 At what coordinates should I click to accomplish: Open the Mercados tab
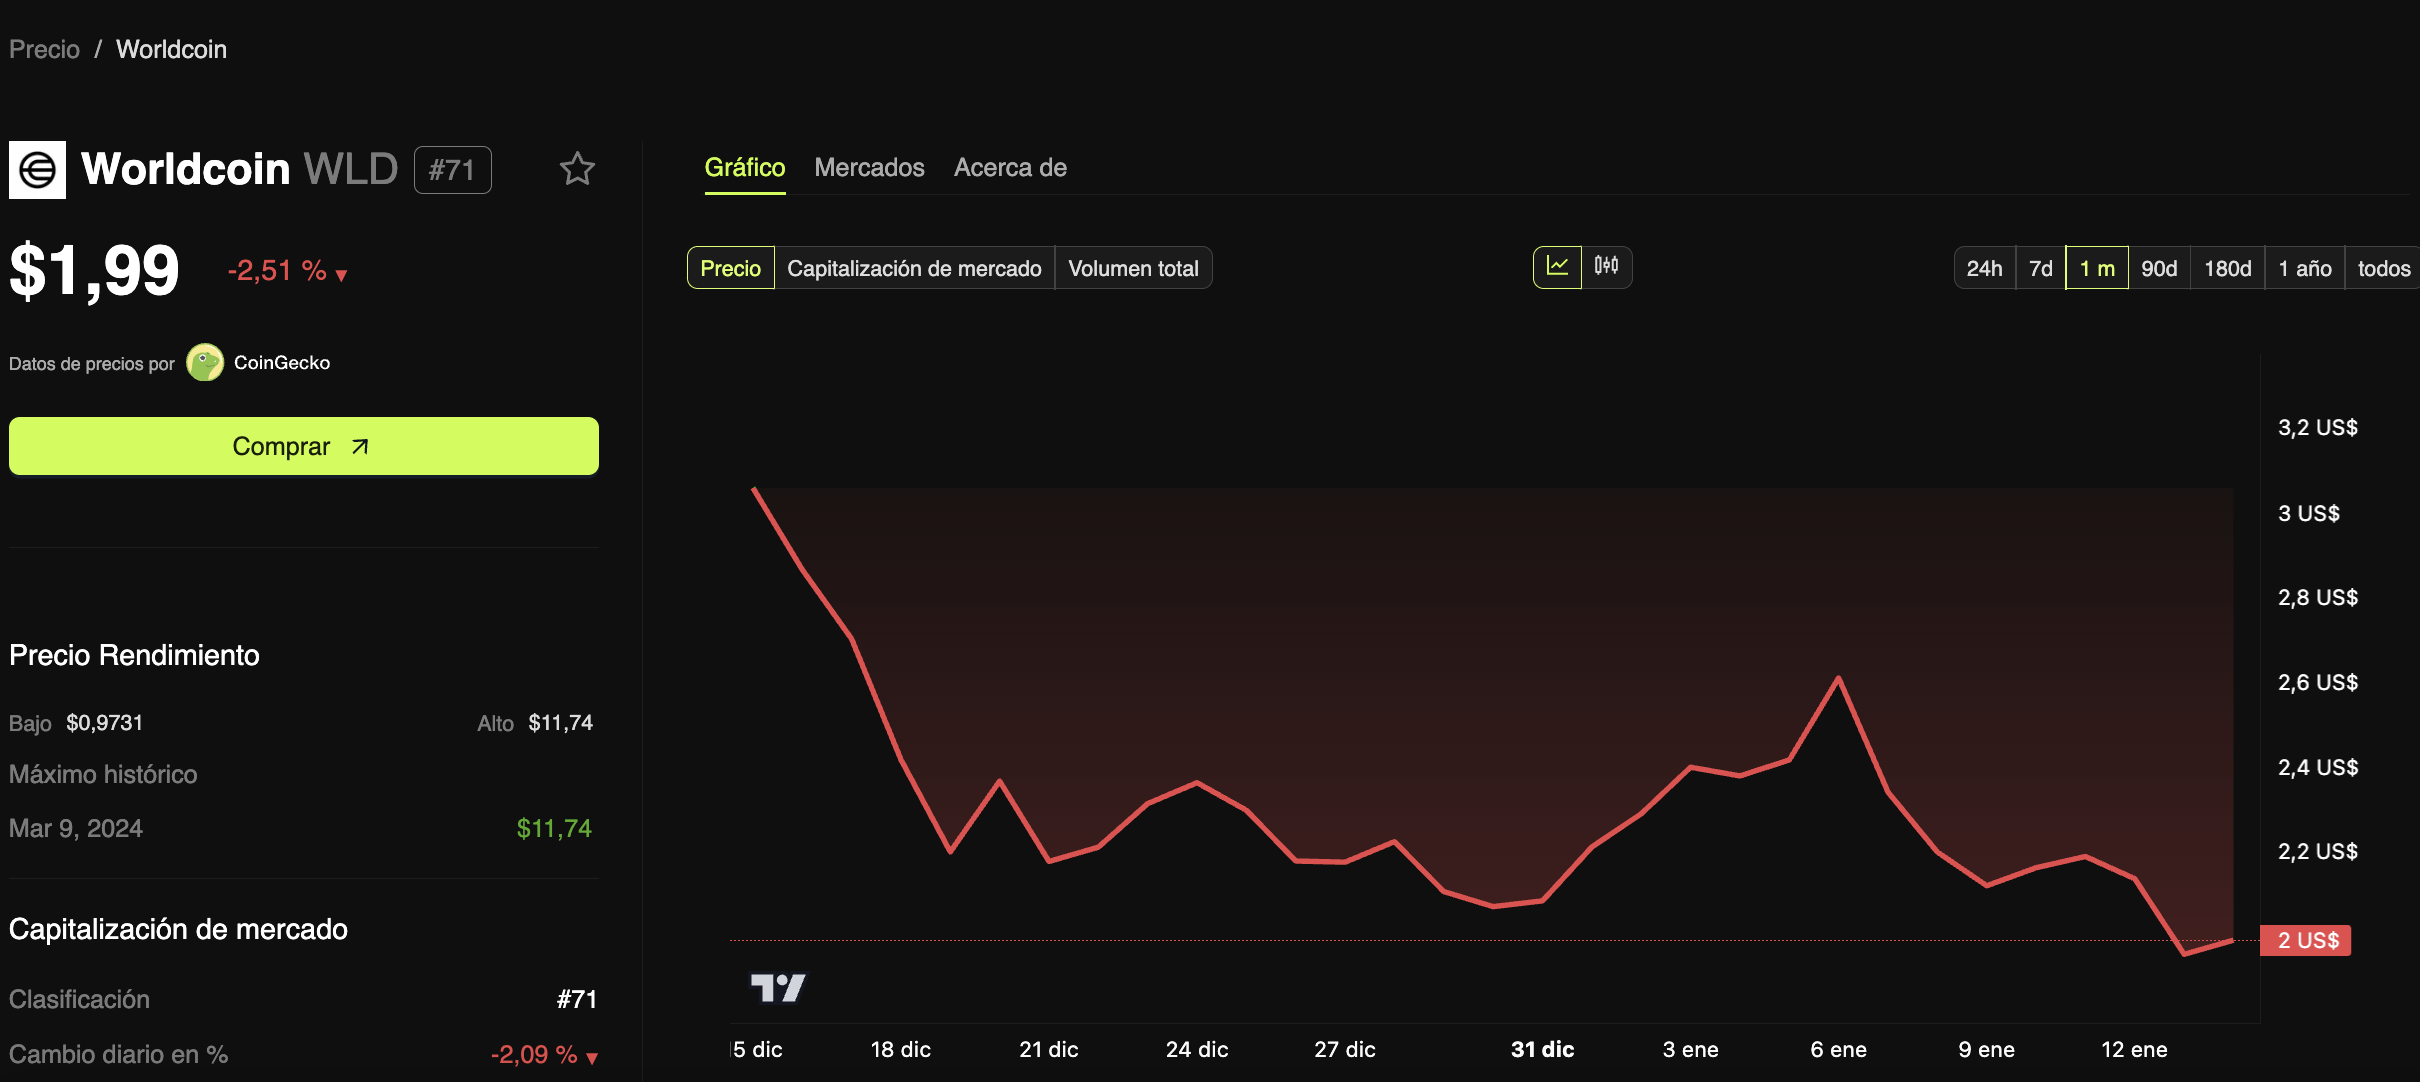[x=869, y=167]
